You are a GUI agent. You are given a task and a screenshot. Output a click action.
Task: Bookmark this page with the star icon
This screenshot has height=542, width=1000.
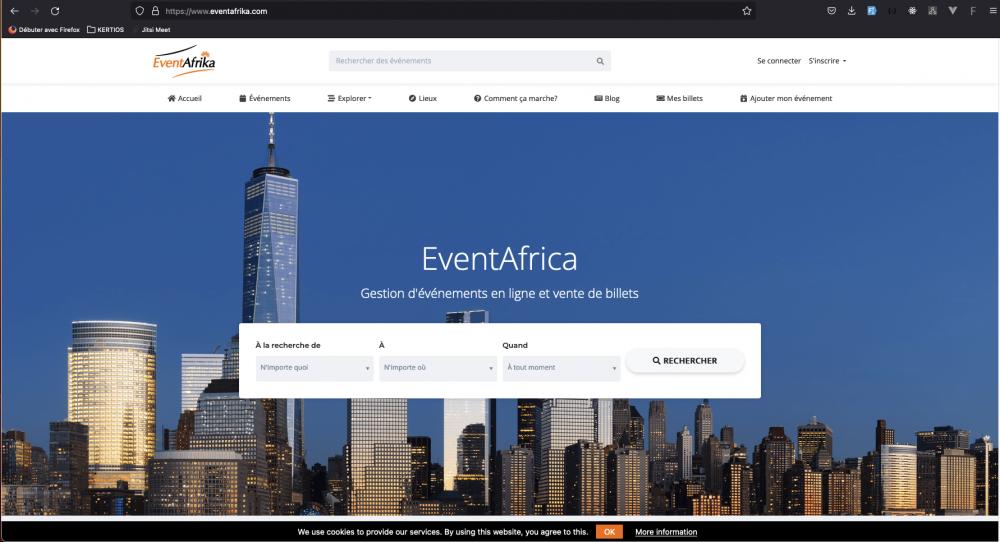click(x=747, y=11)
